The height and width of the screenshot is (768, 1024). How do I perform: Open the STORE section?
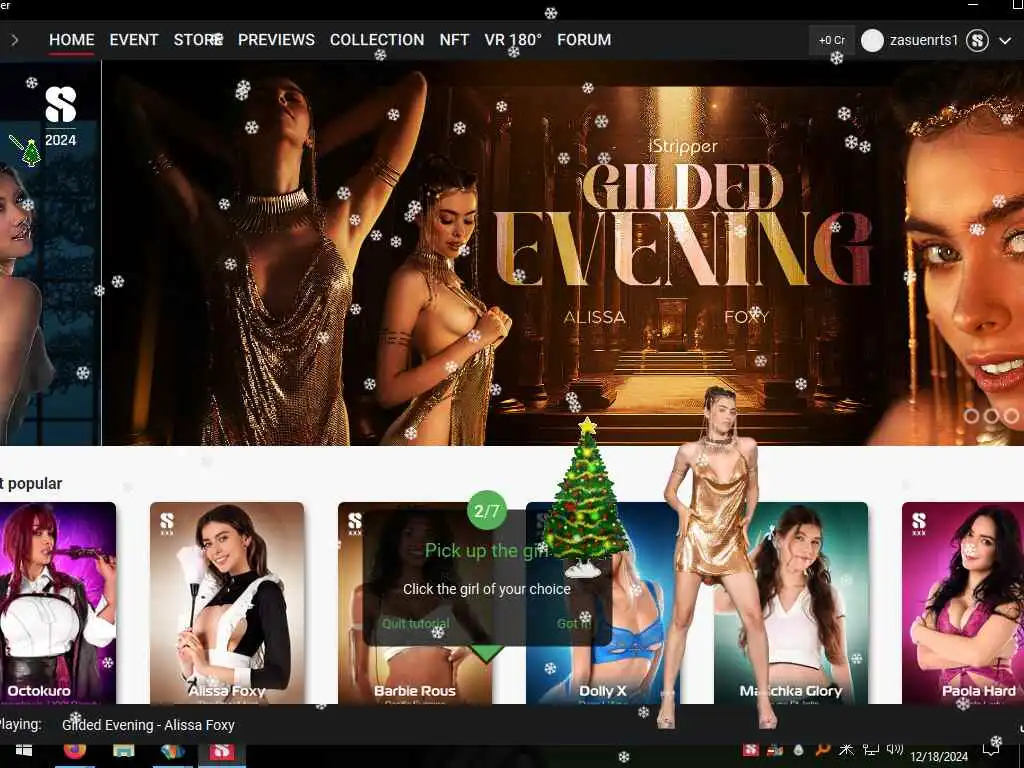(x=198, y=40)
